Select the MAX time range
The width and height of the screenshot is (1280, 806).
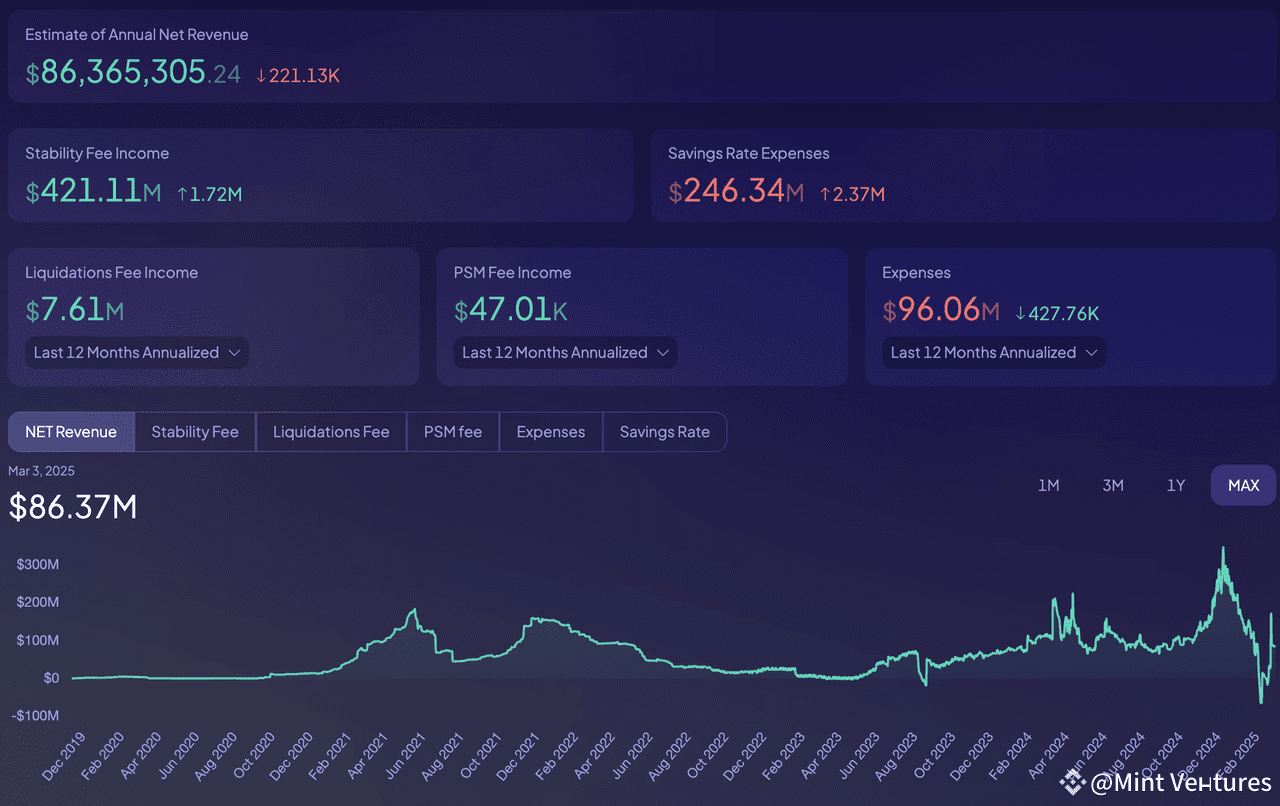click(x=1243, y=485)
